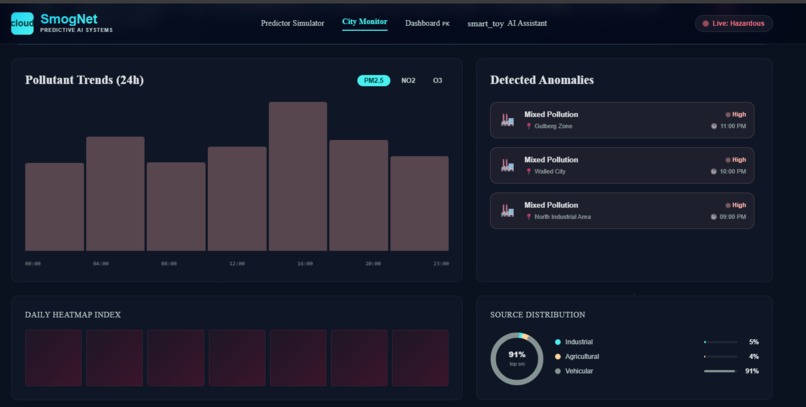Viewport: 806px width, 407px height.
Task: Click the Live: Hazardous status badge
Action: (734, 24)
